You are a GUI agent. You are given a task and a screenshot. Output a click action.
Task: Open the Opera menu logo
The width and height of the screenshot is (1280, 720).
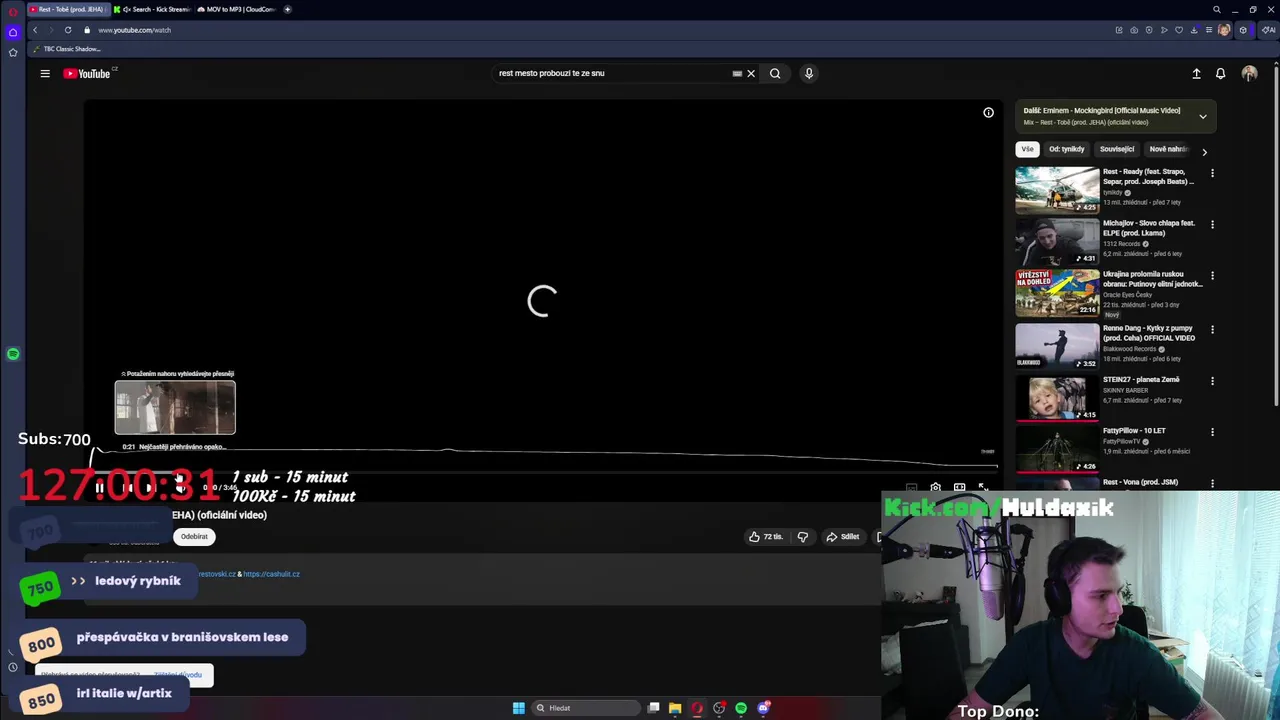coord(13,11)
